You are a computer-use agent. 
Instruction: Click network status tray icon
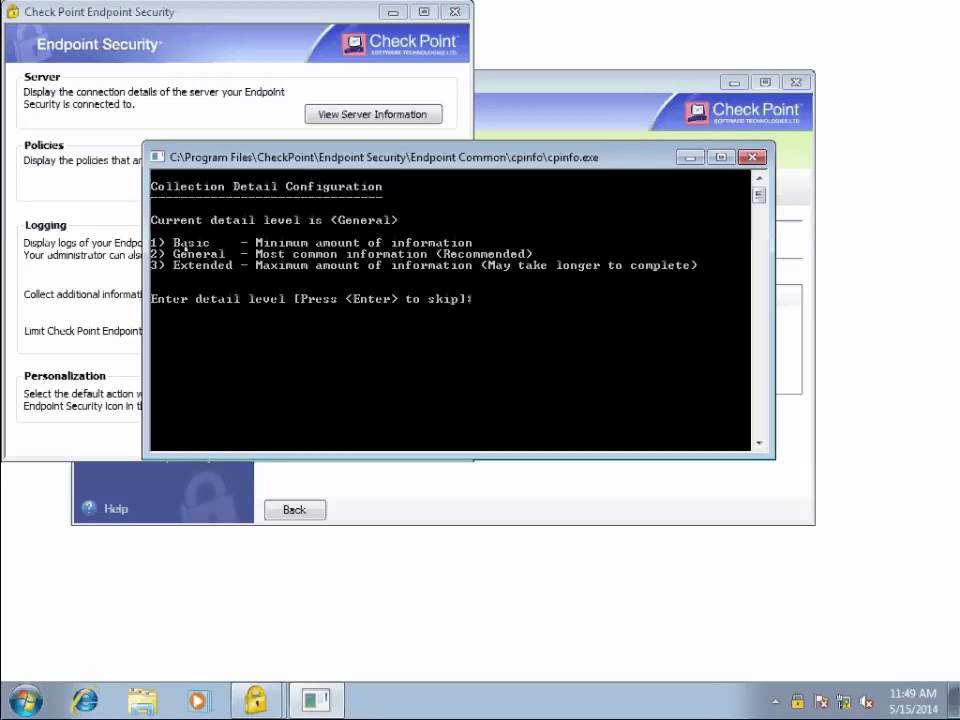[844, 702]
